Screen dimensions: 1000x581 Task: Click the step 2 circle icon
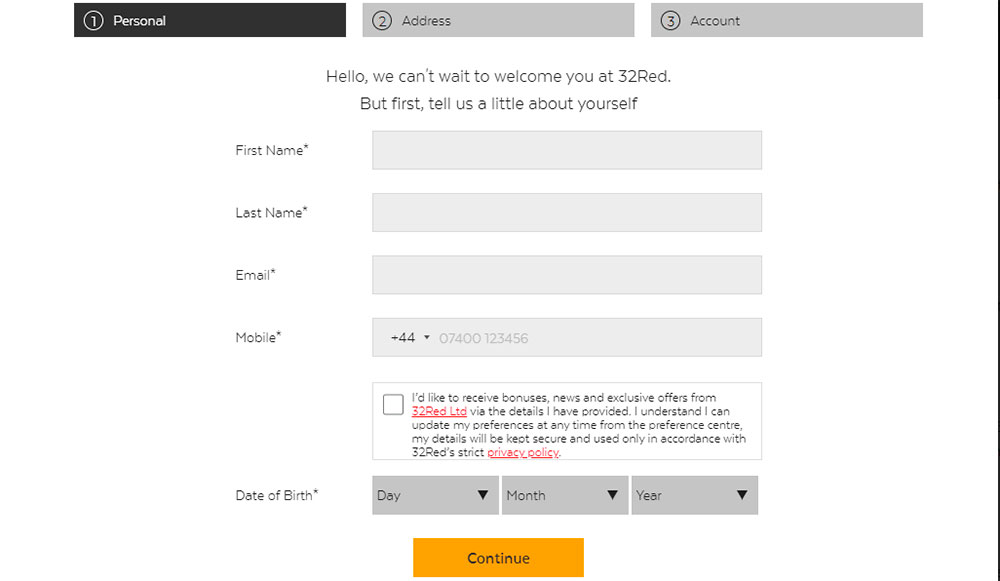382,21
